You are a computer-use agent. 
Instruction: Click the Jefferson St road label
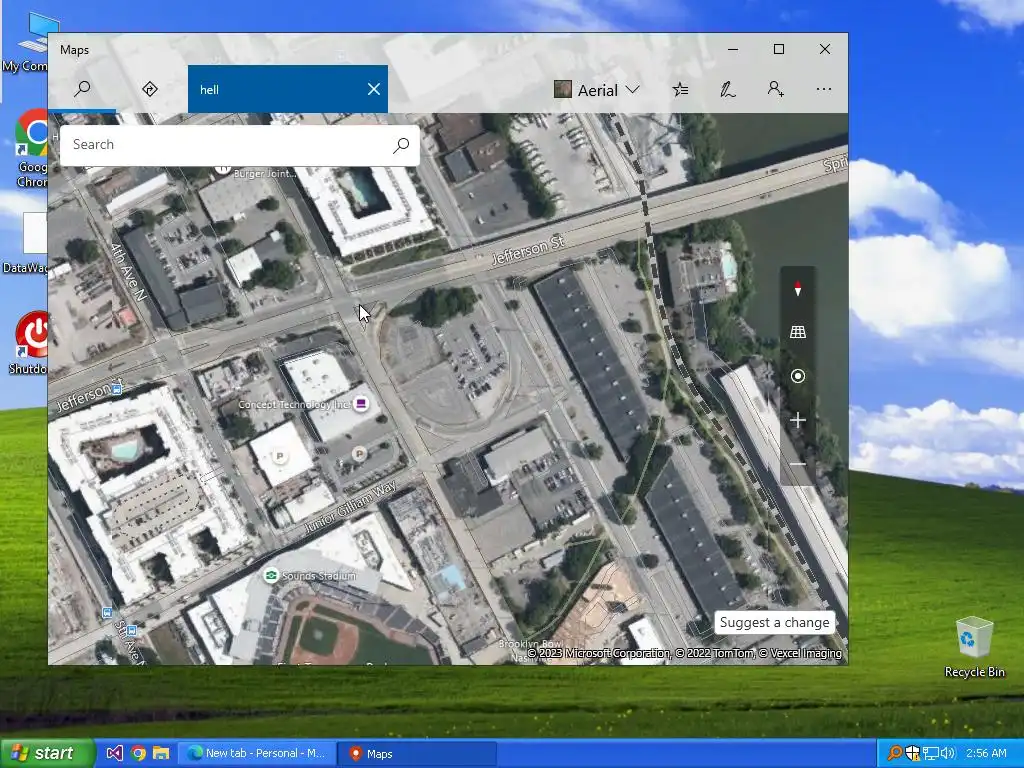point(527,250)
